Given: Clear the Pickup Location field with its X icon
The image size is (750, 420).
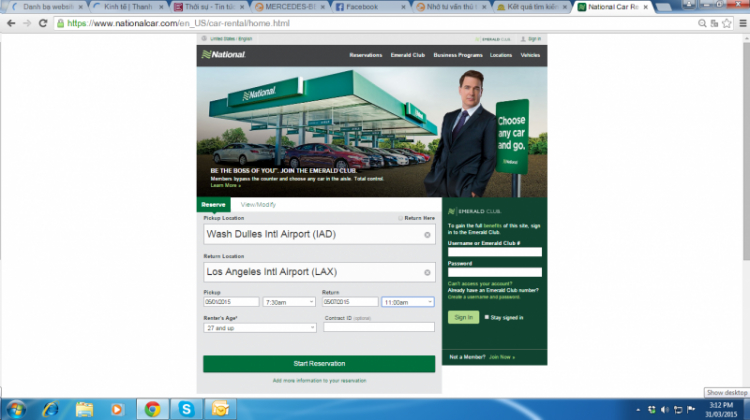Looking at the screenshot, I should point(427,235).
